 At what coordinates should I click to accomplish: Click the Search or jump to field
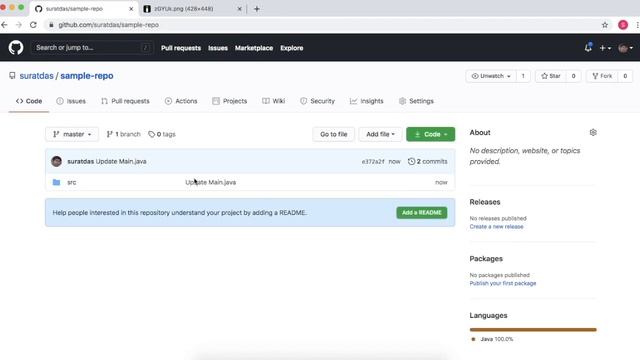click(92, 48)
